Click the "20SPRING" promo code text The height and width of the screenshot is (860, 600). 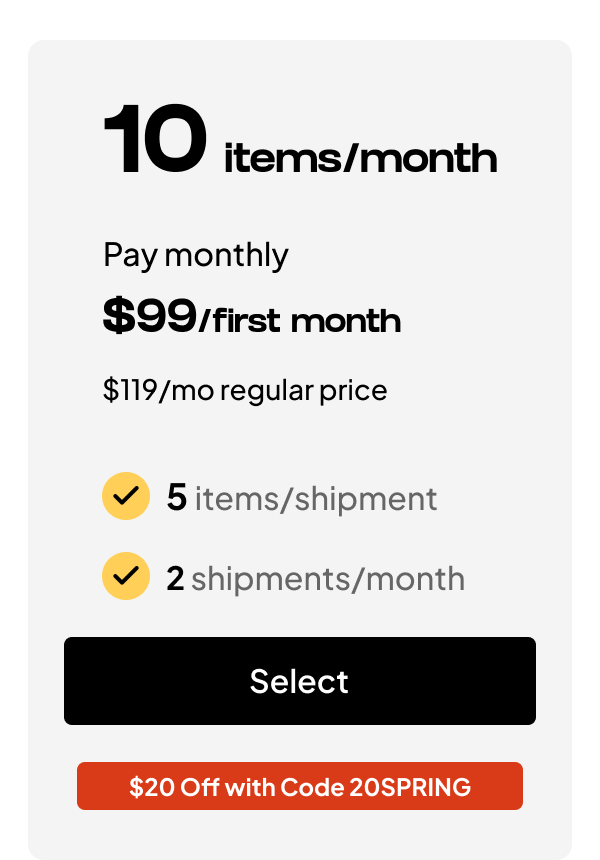[x=410, y=787]
